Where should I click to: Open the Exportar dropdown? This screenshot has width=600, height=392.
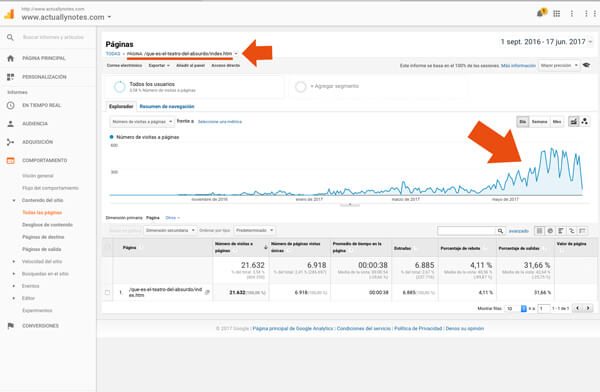click(x=159, y=65)
